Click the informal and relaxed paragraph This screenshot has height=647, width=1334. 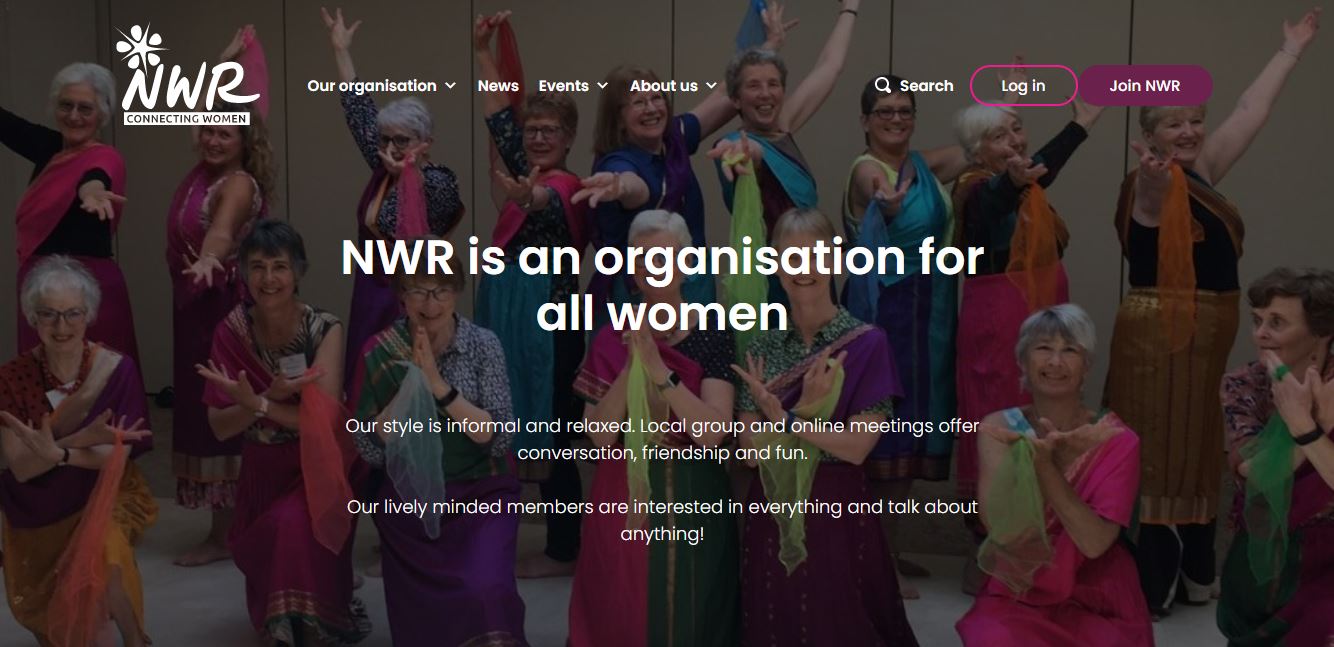pos(662,439)
